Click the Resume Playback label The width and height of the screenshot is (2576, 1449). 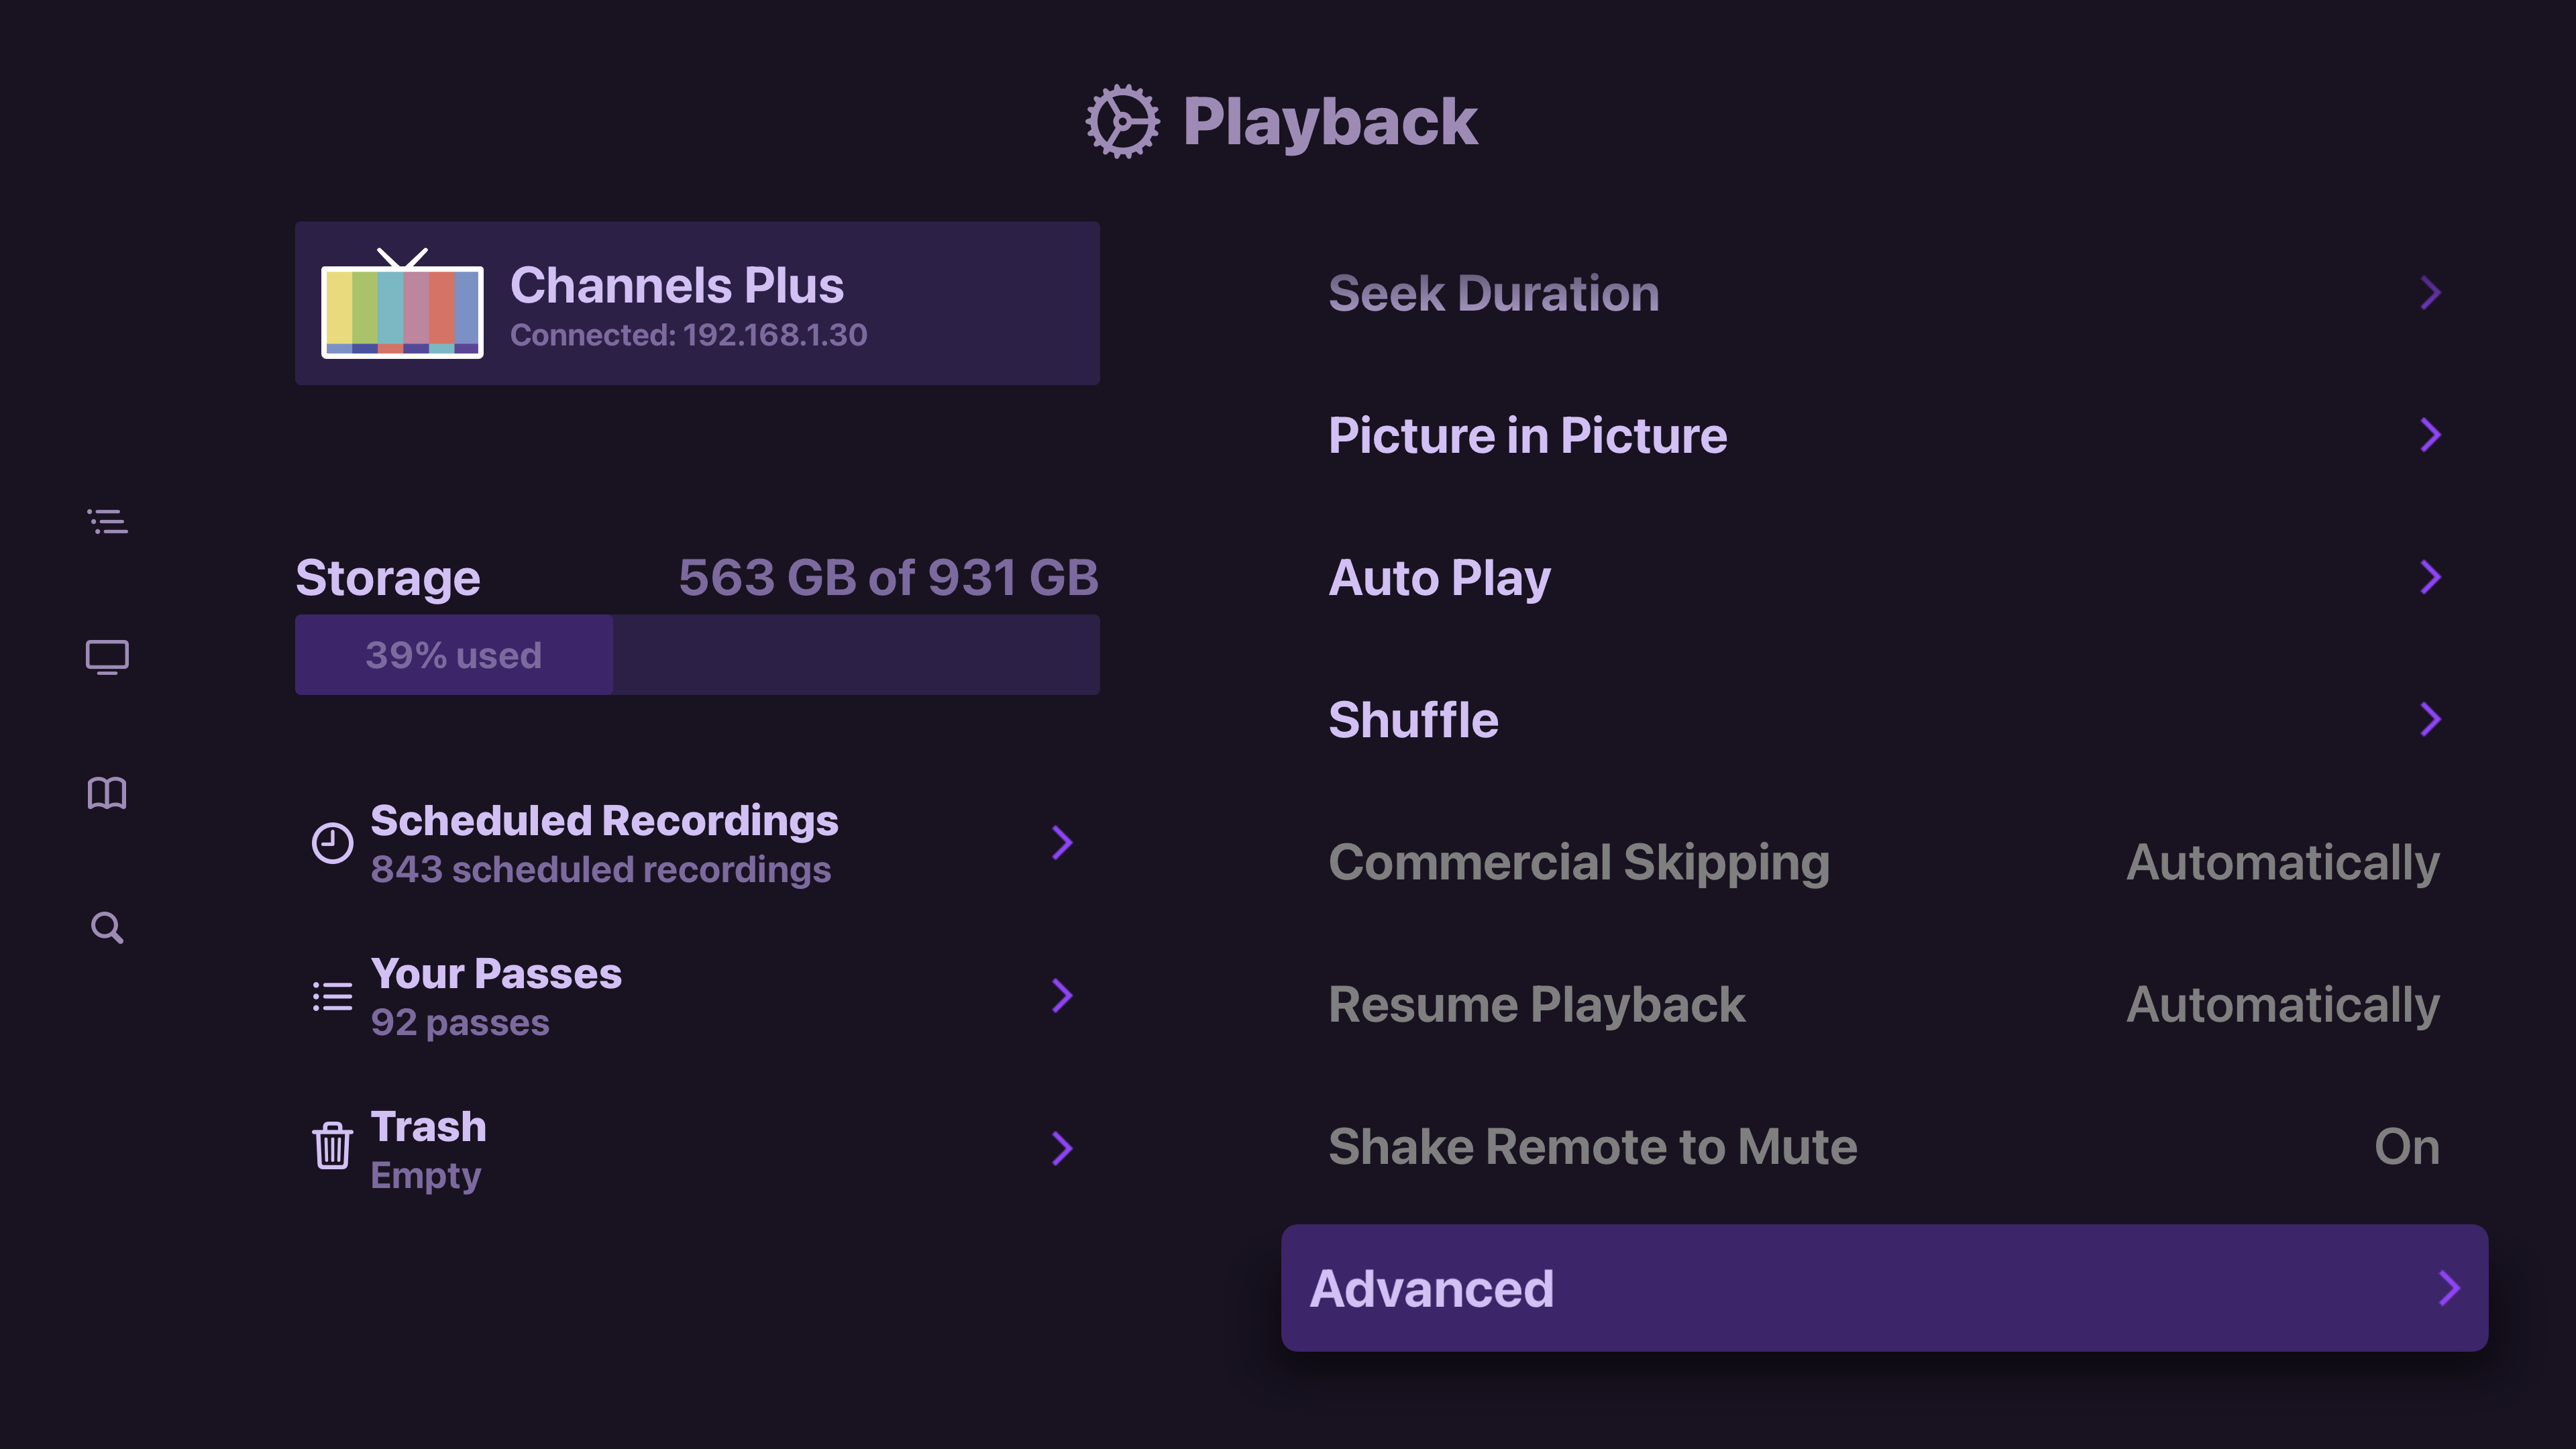click(x=1537, y=1005)
